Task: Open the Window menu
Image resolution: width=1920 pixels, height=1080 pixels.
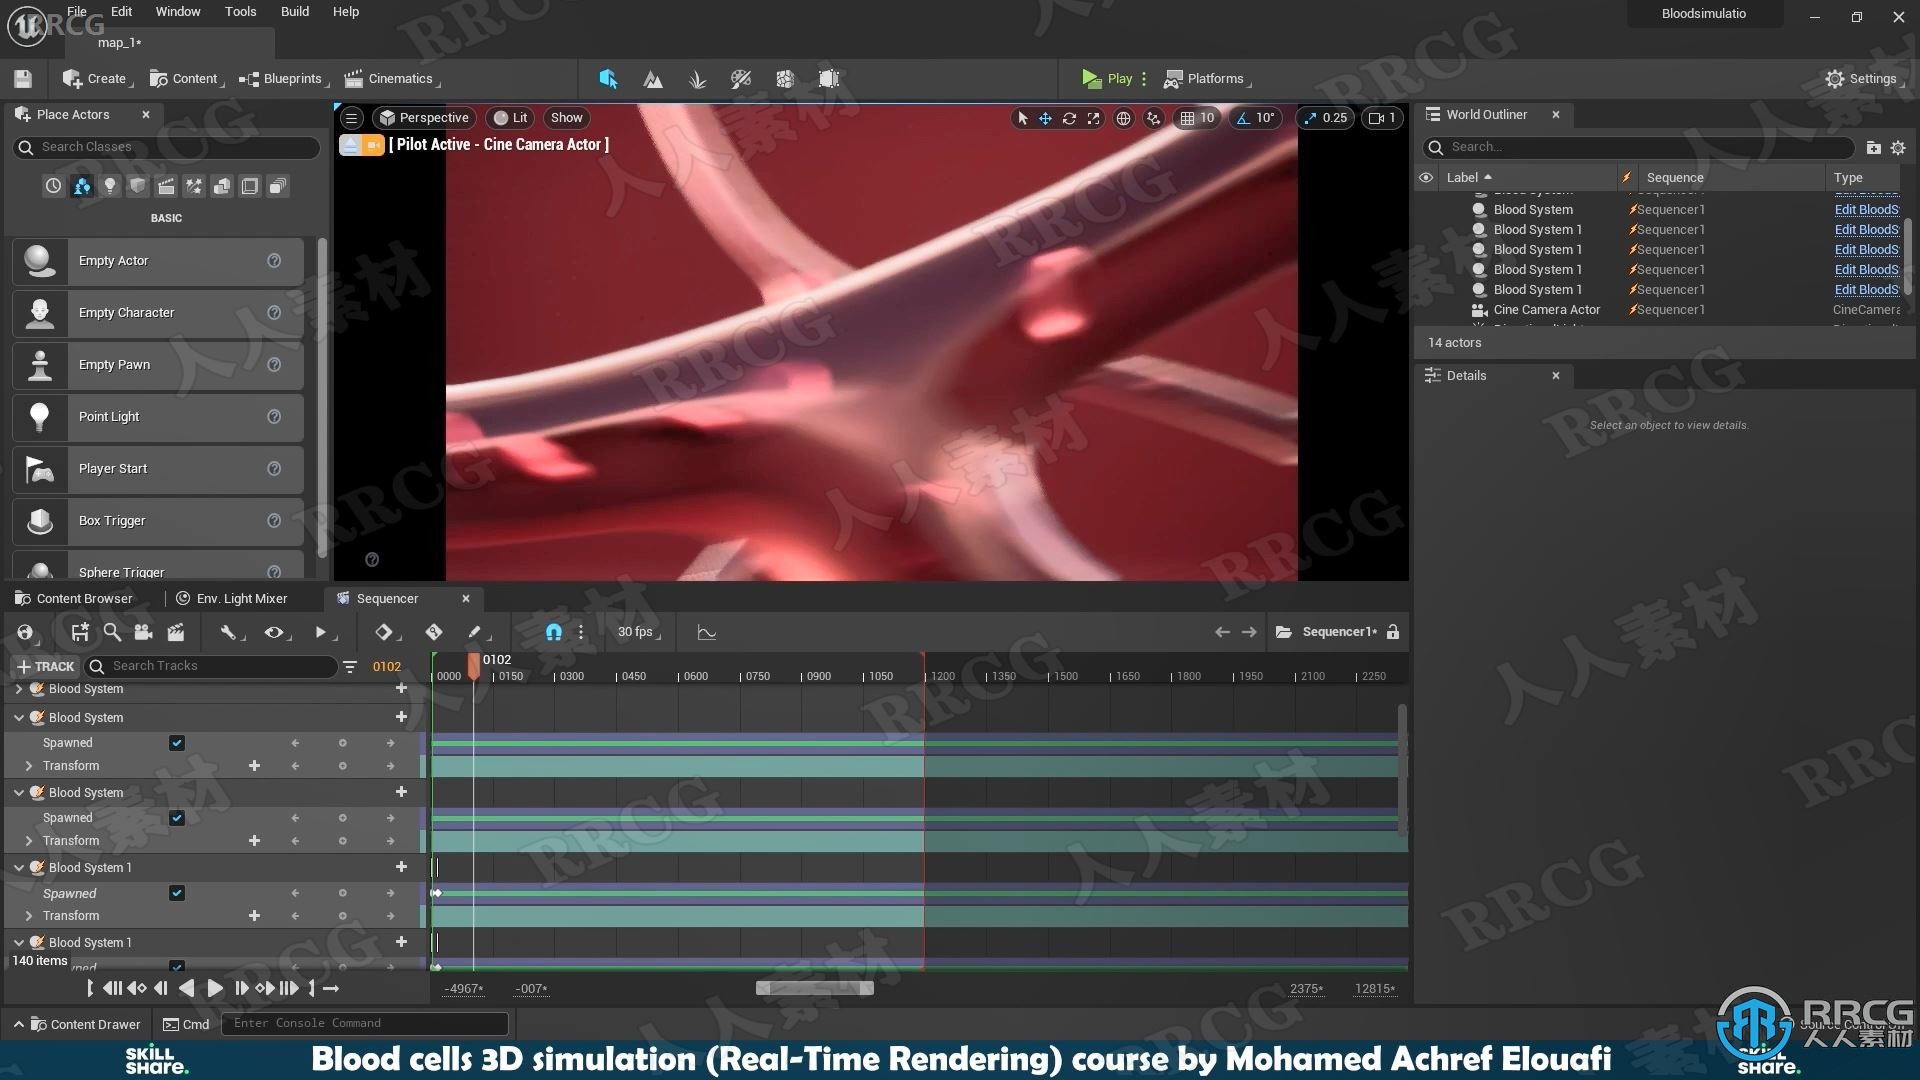Action: (178, 12)
